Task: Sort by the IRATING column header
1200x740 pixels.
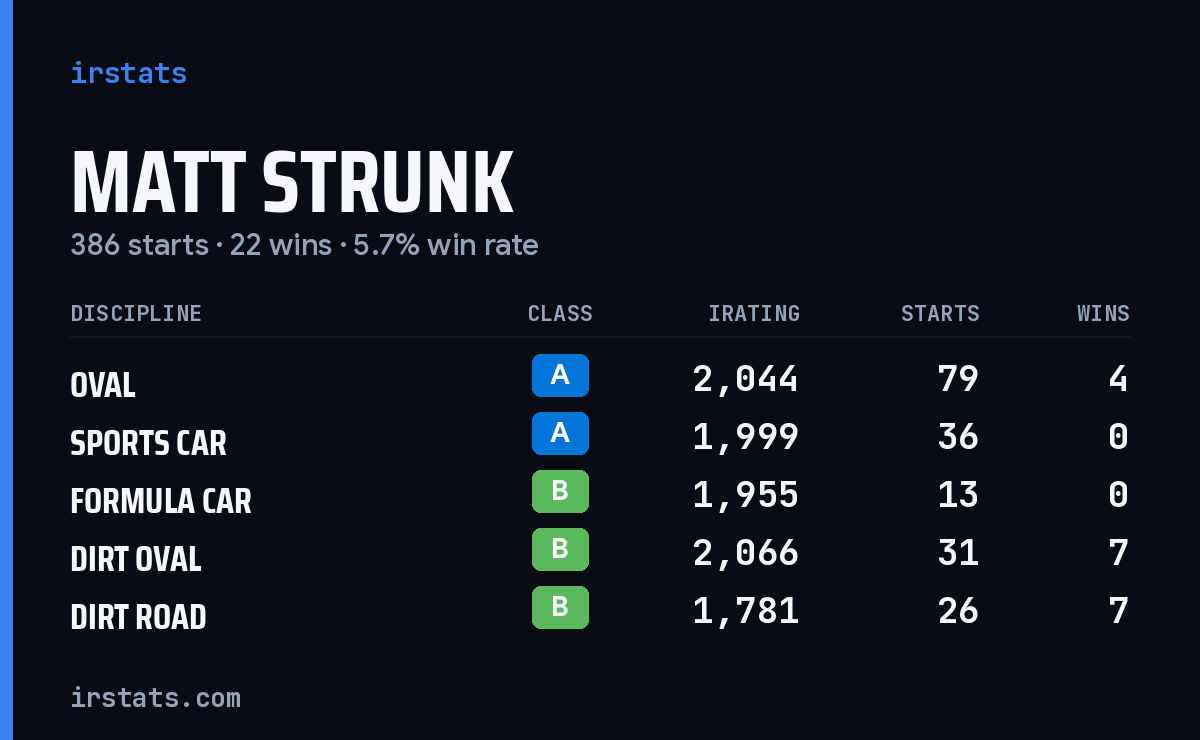Action: [x=754, y=313]
